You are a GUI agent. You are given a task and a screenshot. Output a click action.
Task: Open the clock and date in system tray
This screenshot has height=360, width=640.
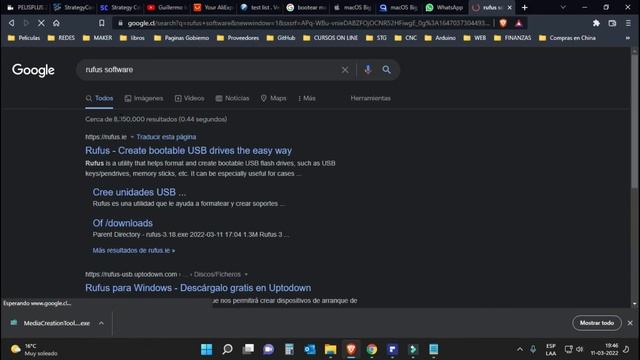coord(604,349)
